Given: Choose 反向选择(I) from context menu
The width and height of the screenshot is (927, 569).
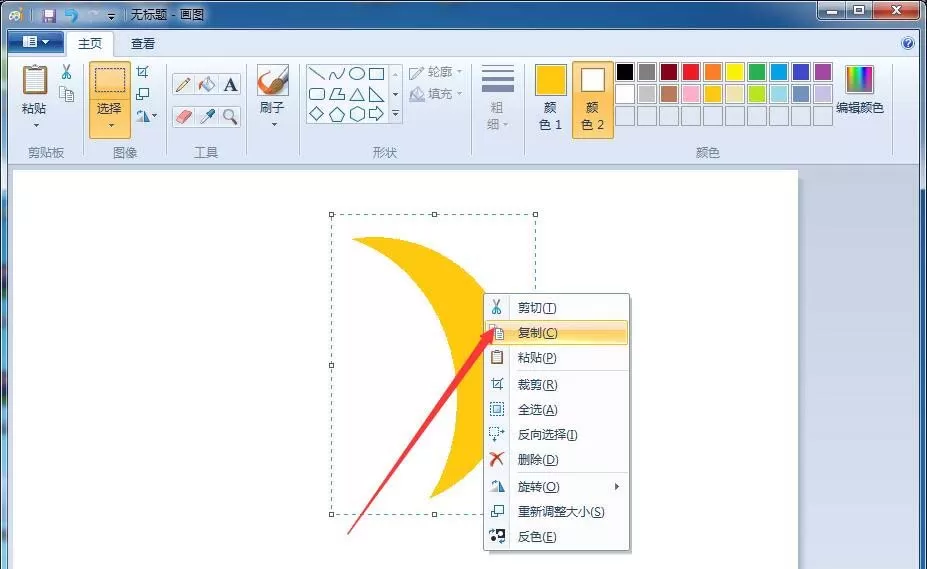Looking at the screenshot, I should tap(556, 434).
